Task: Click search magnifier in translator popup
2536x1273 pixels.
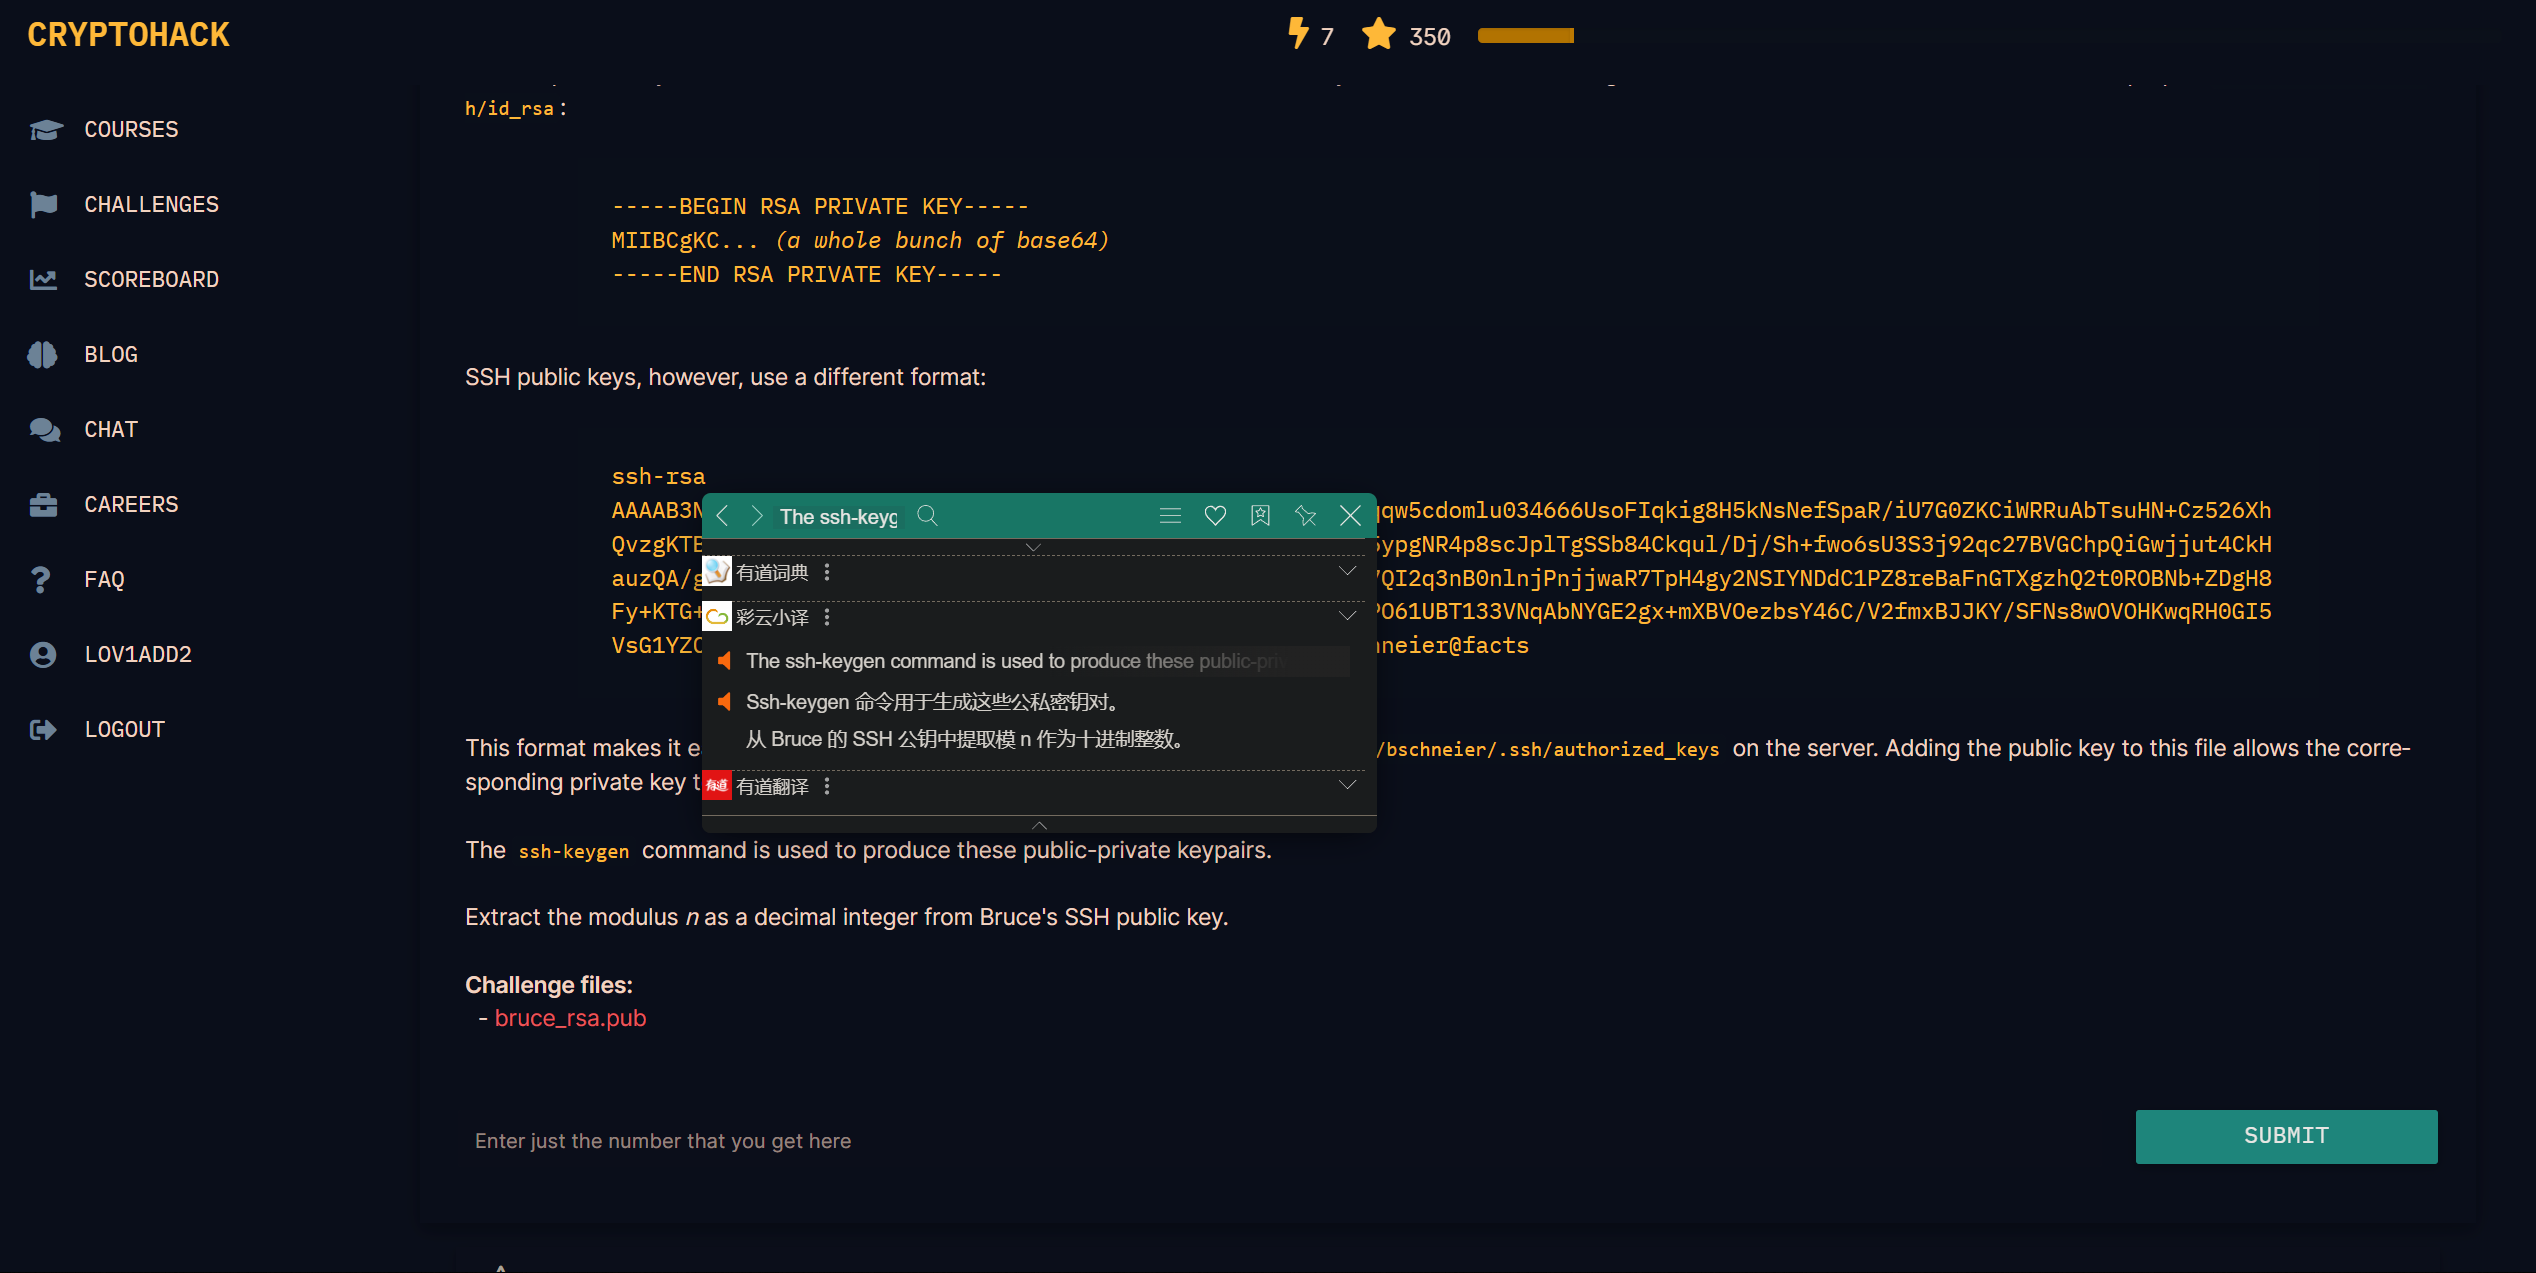Action: click(927, 516)
